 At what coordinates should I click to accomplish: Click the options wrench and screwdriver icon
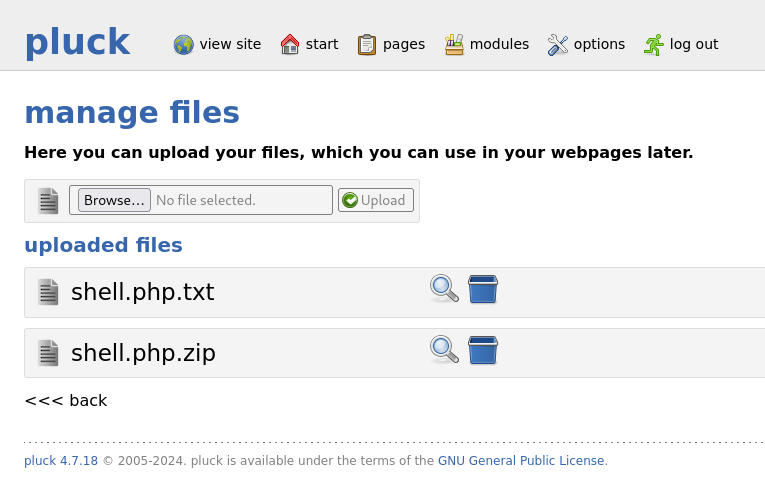tap(558, 45)
